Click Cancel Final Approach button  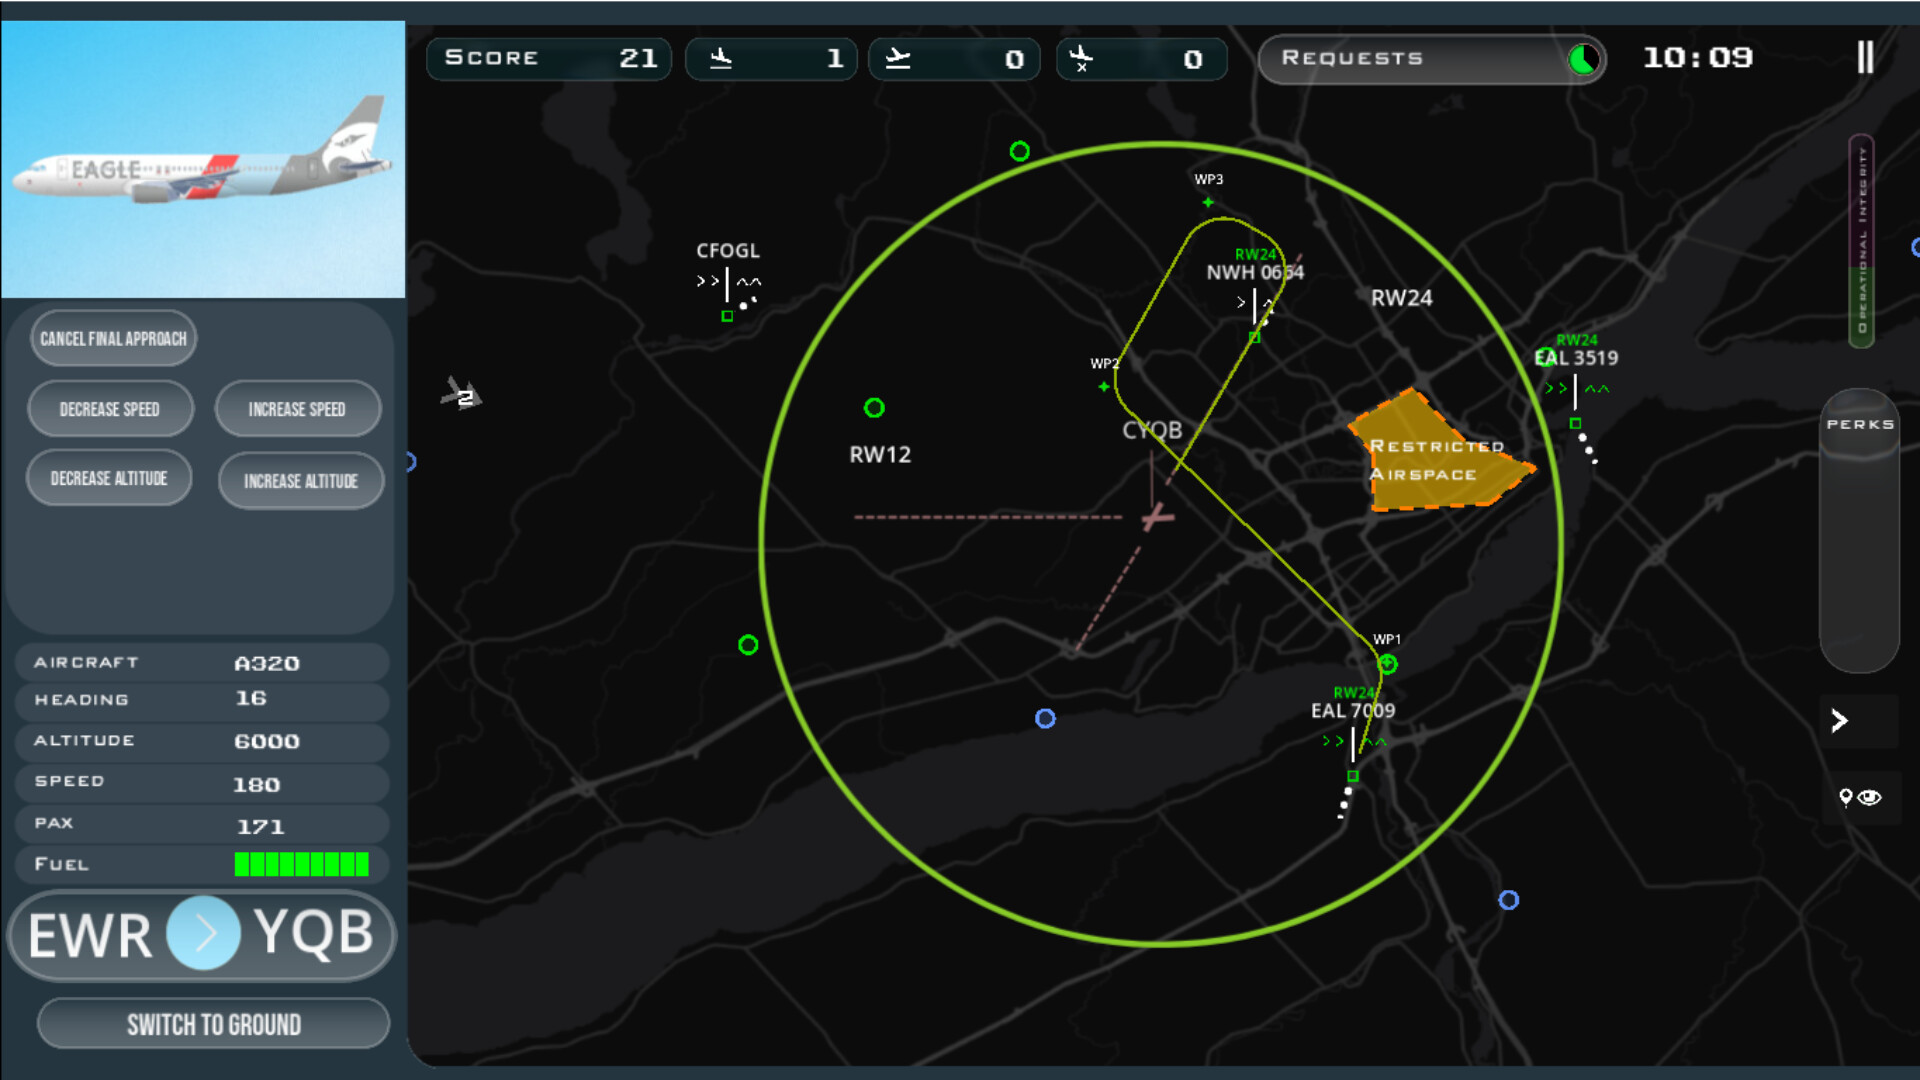coord(113,339)
